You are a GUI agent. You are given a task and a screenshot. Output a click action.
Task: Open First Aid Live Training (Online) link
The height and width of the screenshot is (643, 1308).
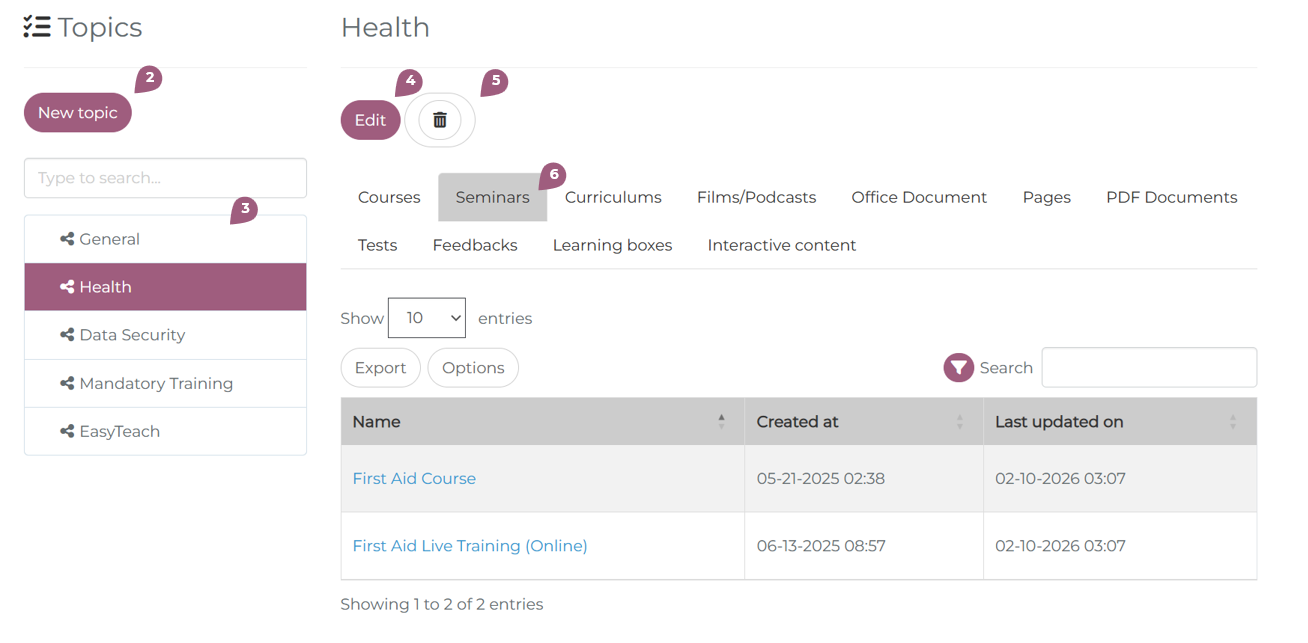pyautogui.click(x=470, y=546)
